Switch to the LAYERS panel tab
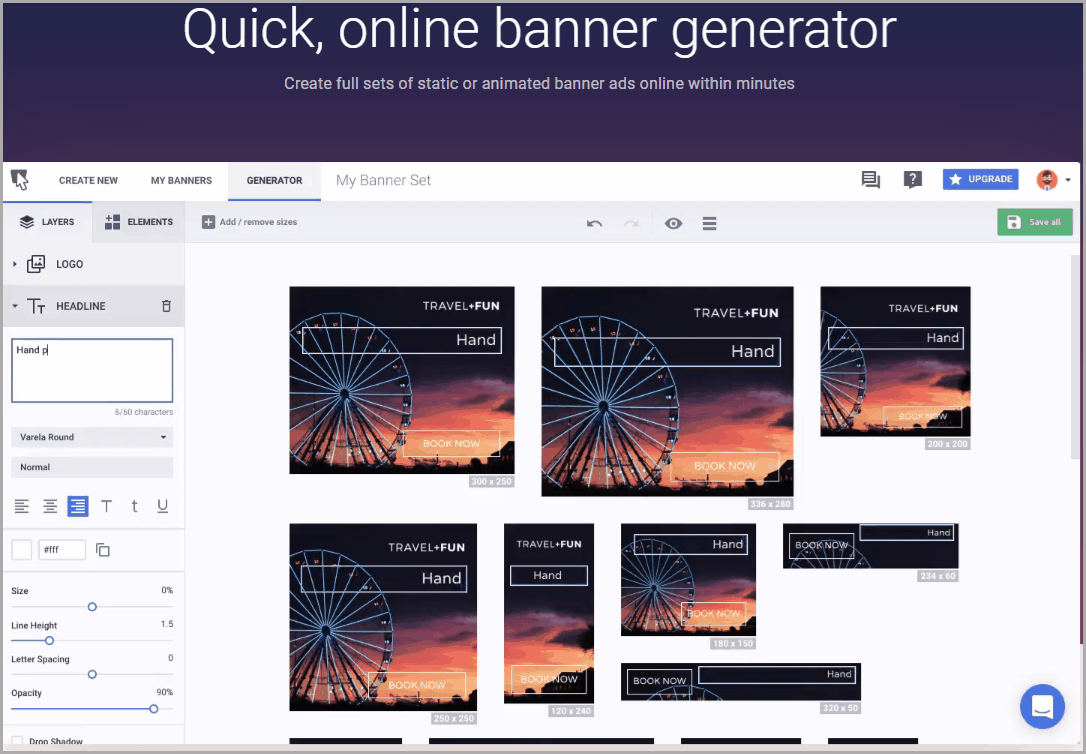Image resolution: width=1086 pixels, height=754 pixels. (47, 222)
